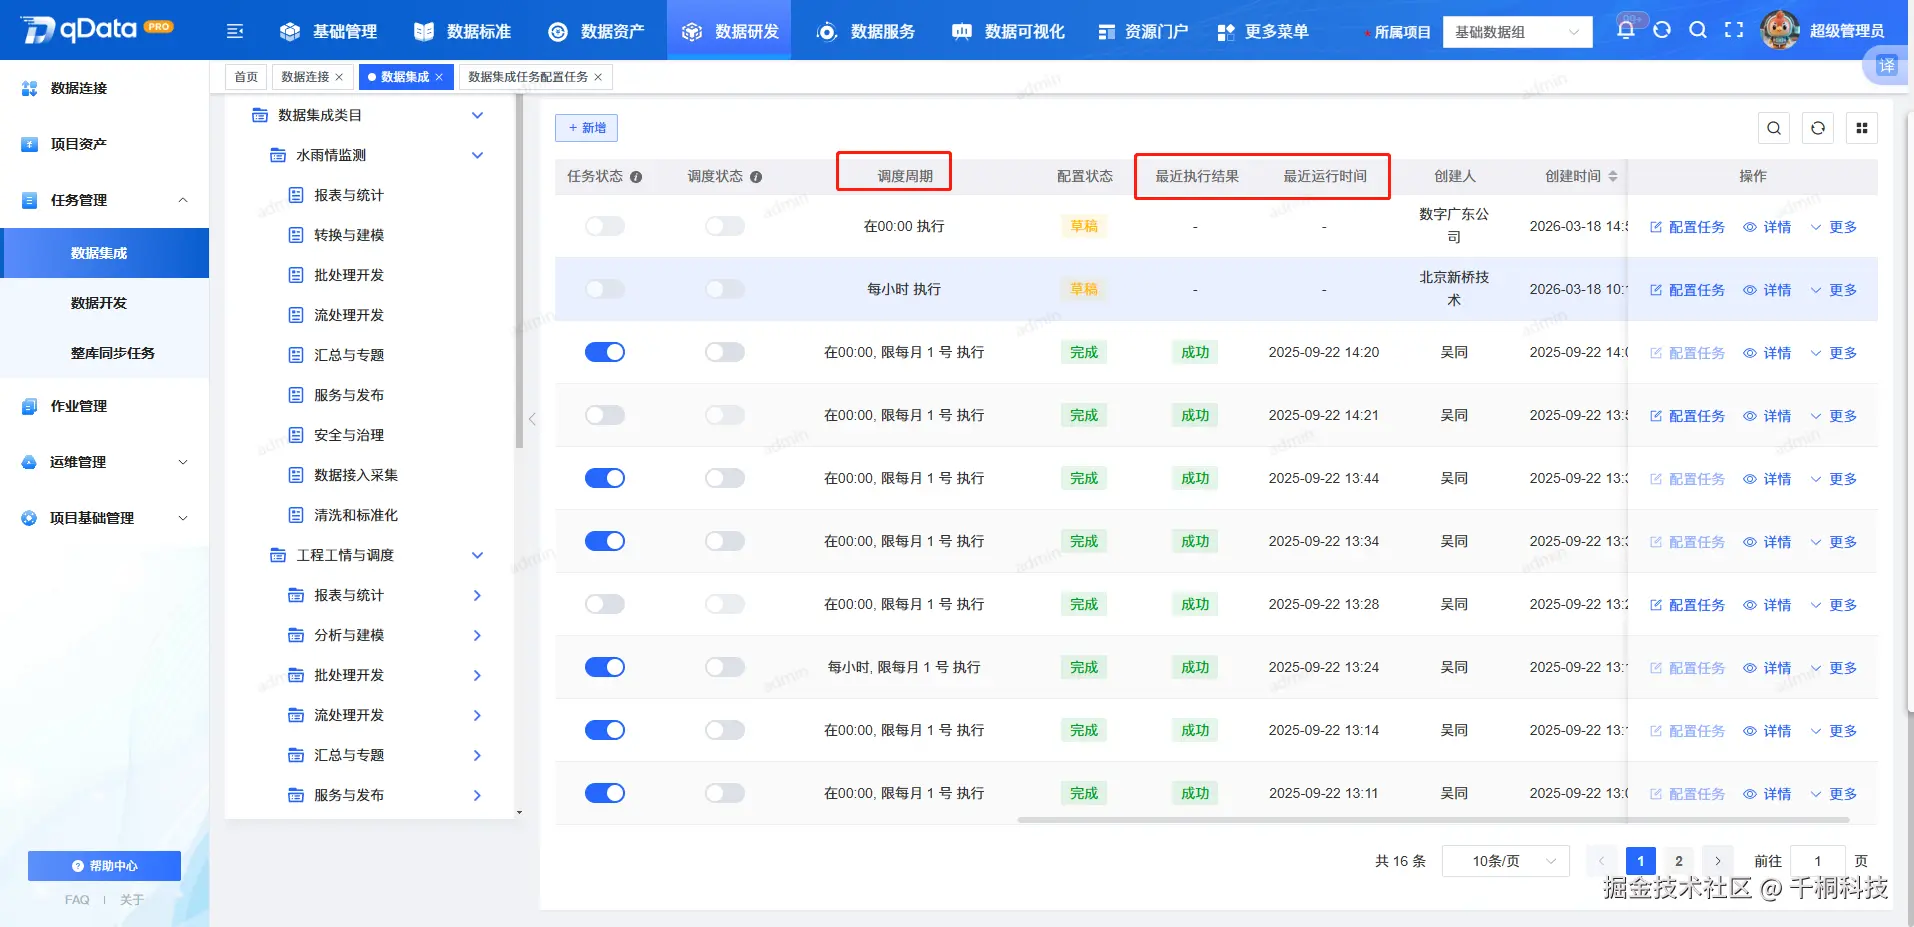Open the 10条/页 page size dropdown
This screenshot has width=1914, height=927.
coord(1505,861)
